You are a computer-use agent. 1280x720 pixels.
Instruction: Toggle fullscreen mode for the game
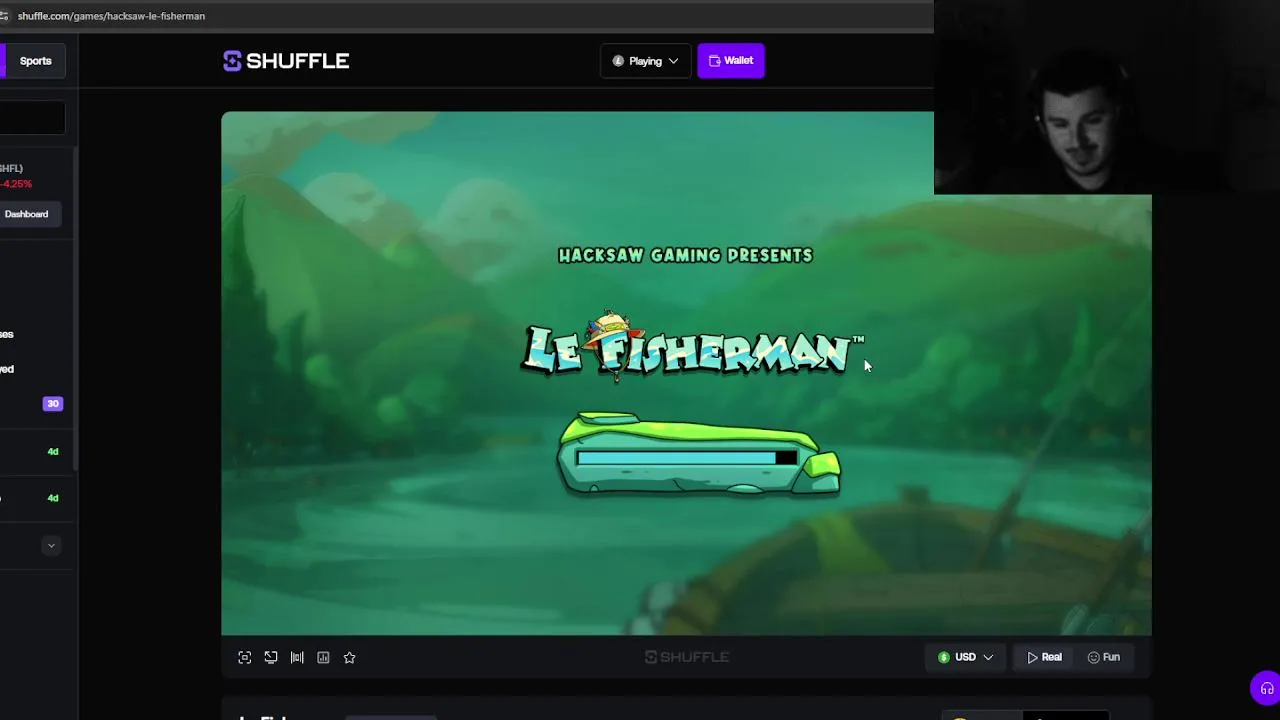(245, 657)
